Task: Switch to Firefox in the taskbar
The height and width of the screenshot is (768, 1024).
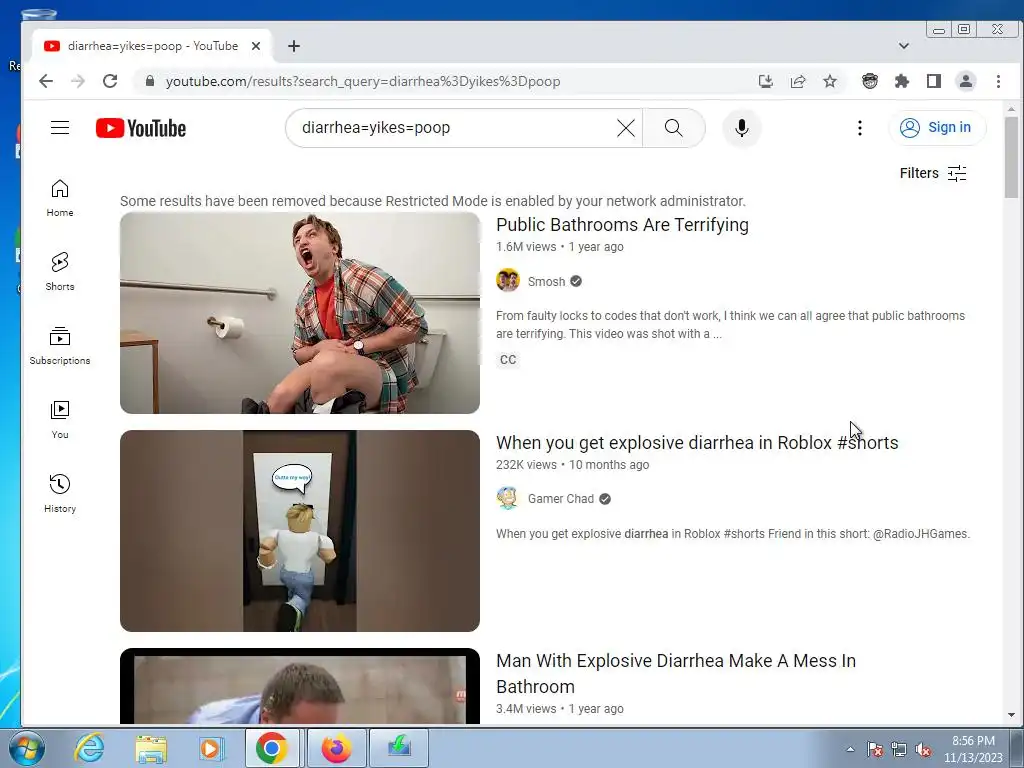Action: coord(336,748)
